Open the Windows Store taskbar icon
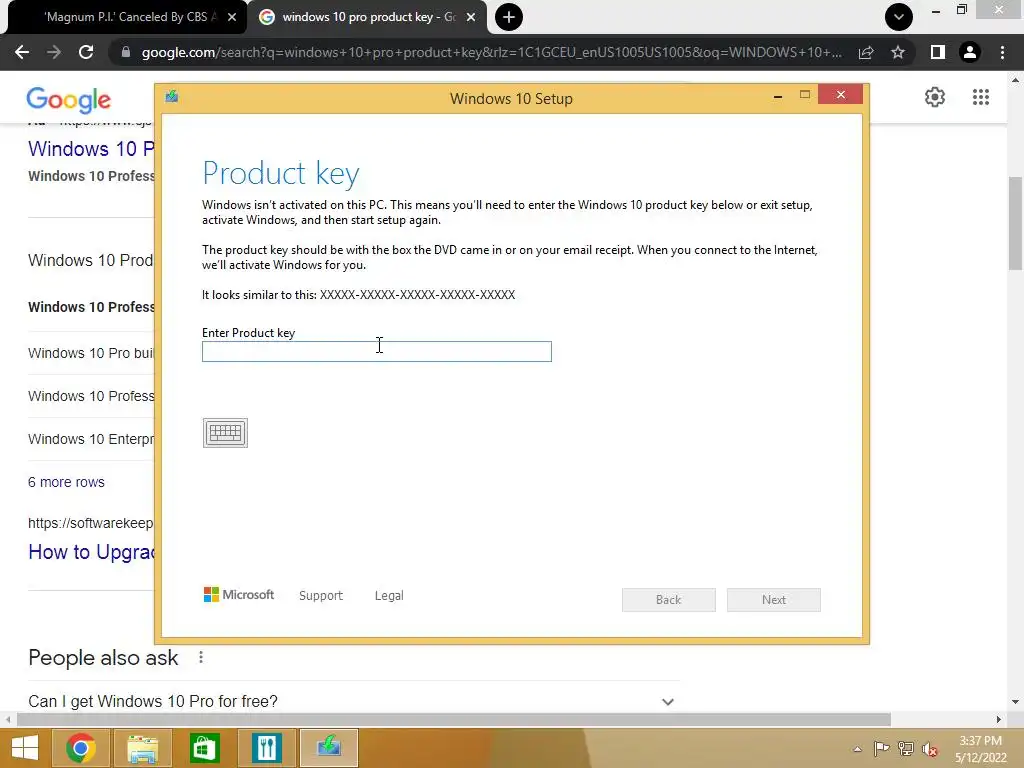The width and height of the screenshot is (1024, 768). [204, 748]
